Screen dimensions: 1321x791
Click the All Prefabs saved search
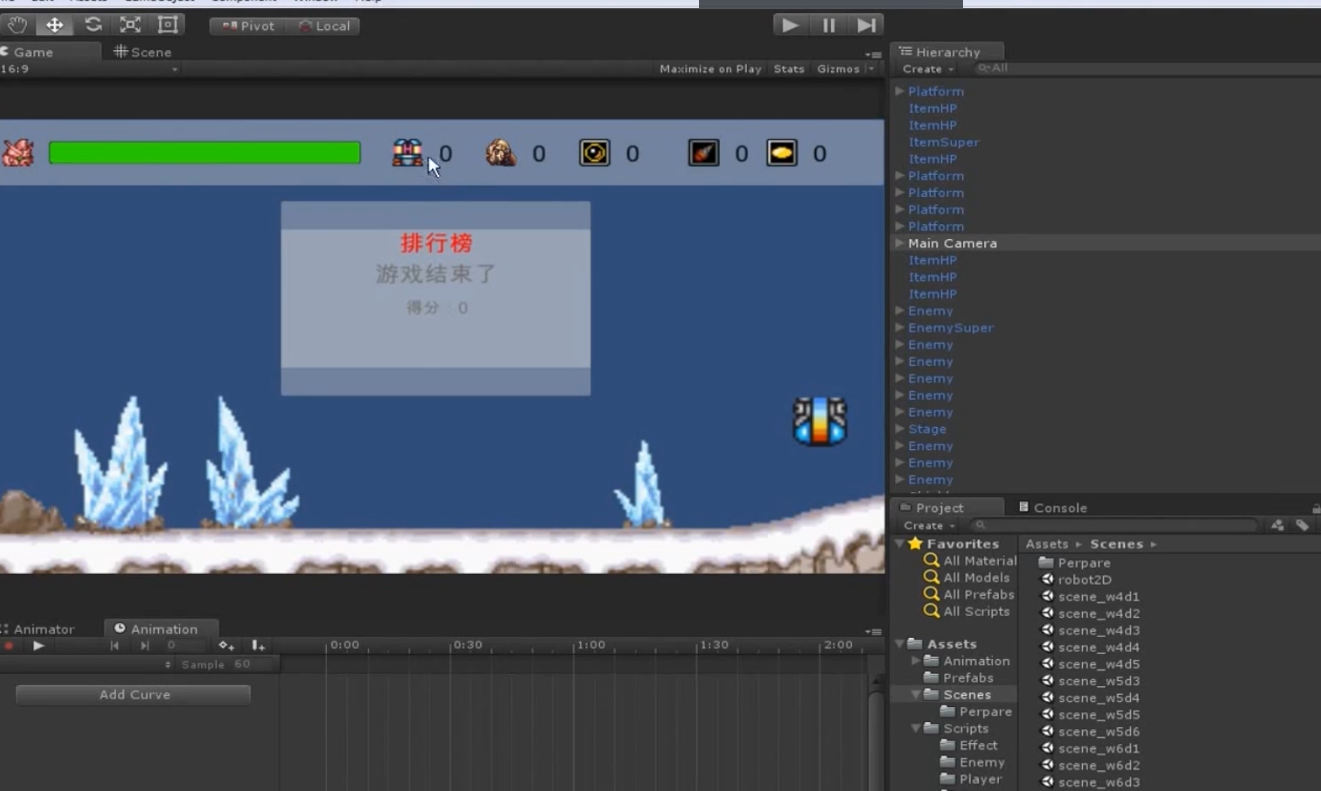pos(968,594)
